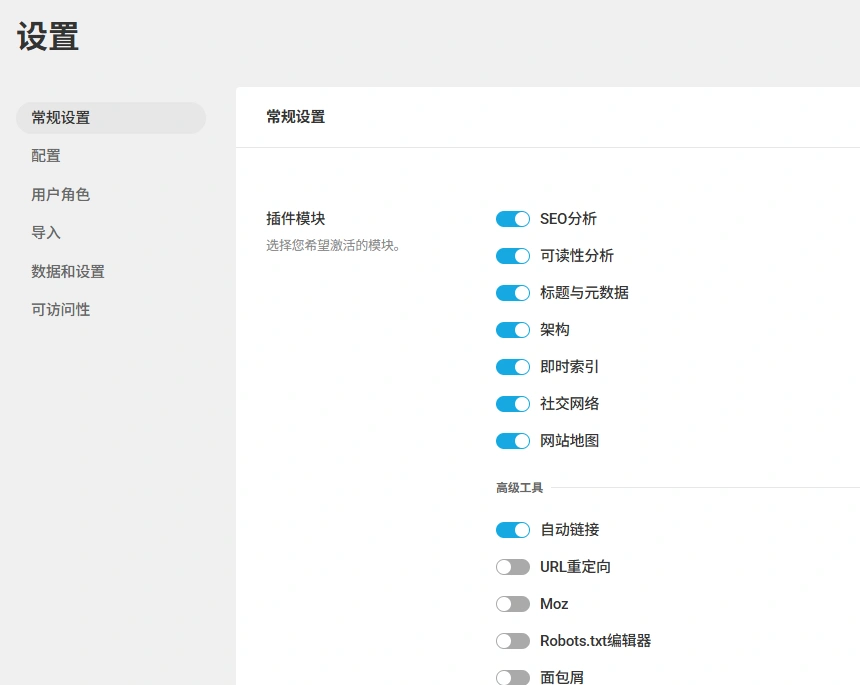Open 数据和设置

tap(67, 271)
